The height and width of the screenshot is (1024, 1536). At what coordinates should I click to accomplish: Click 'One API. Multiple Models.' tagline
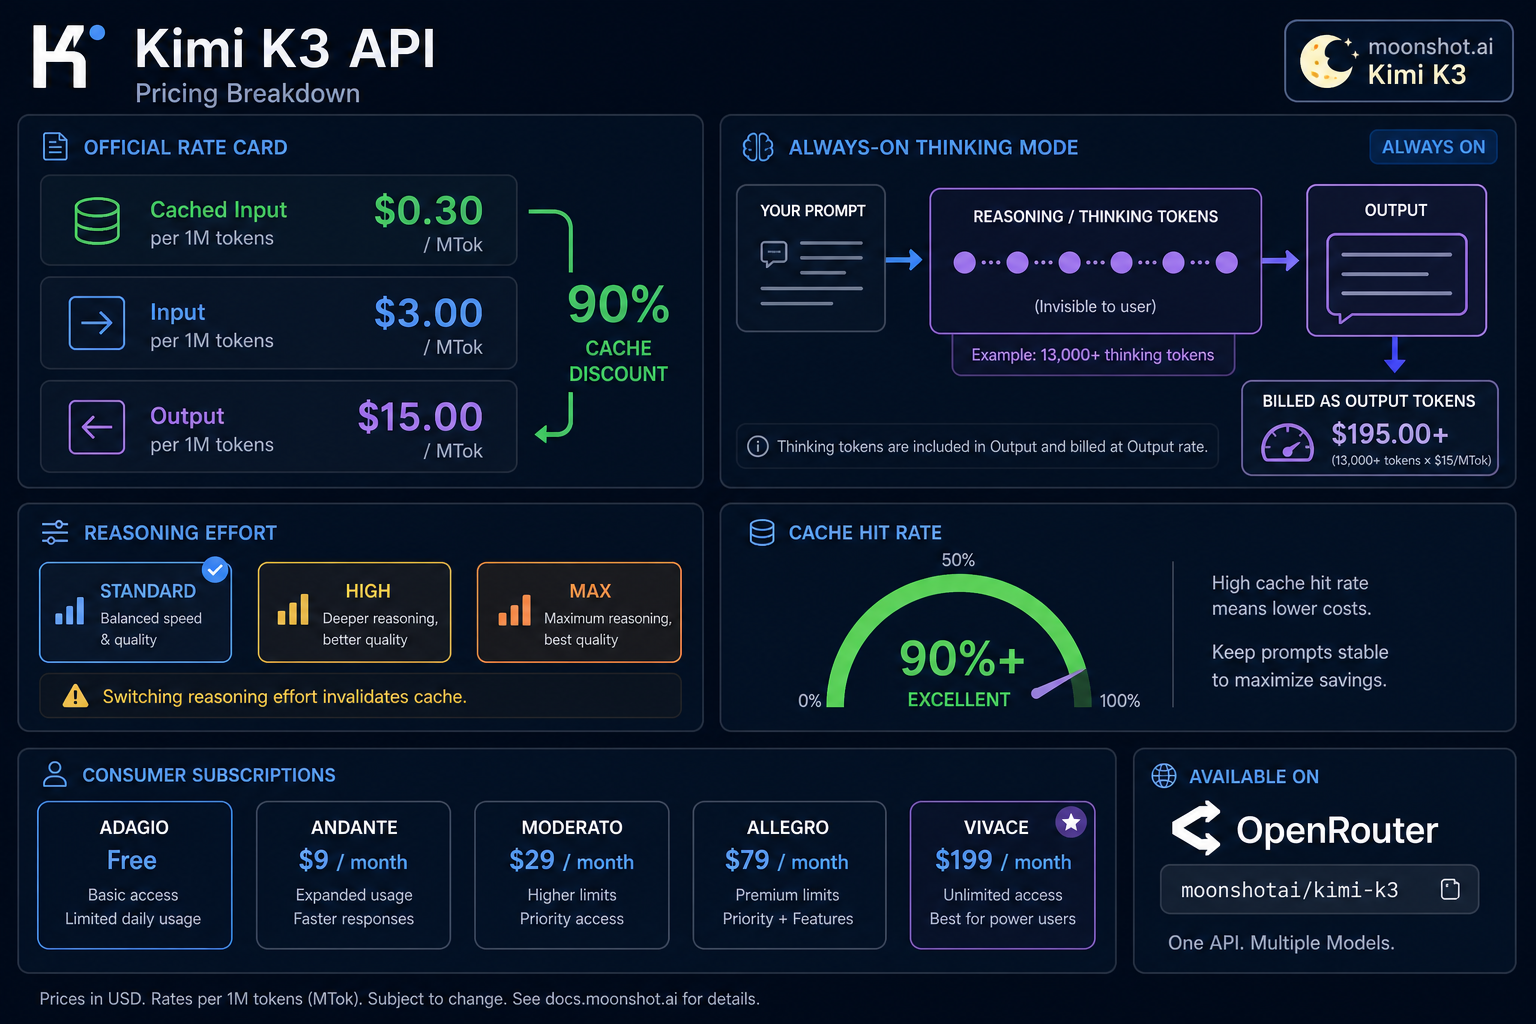(x=1281, y=943)
